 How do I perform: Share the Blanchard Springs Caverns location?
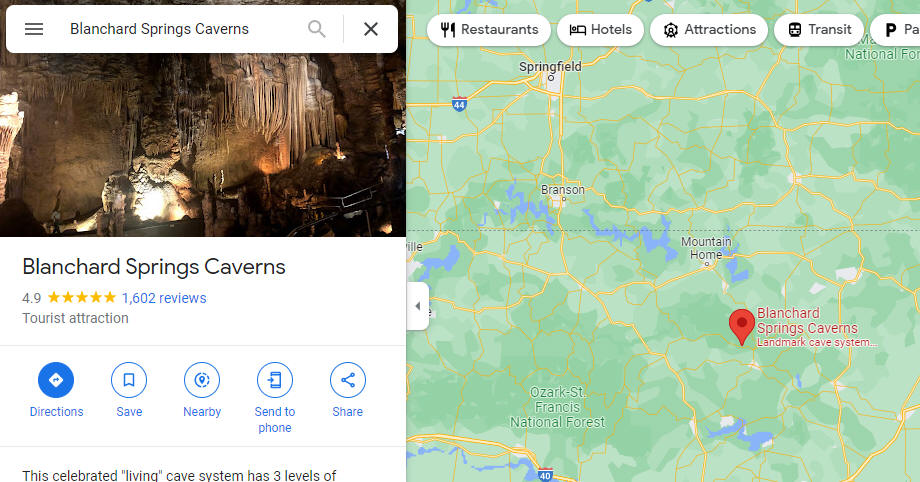tap(347, 390)
